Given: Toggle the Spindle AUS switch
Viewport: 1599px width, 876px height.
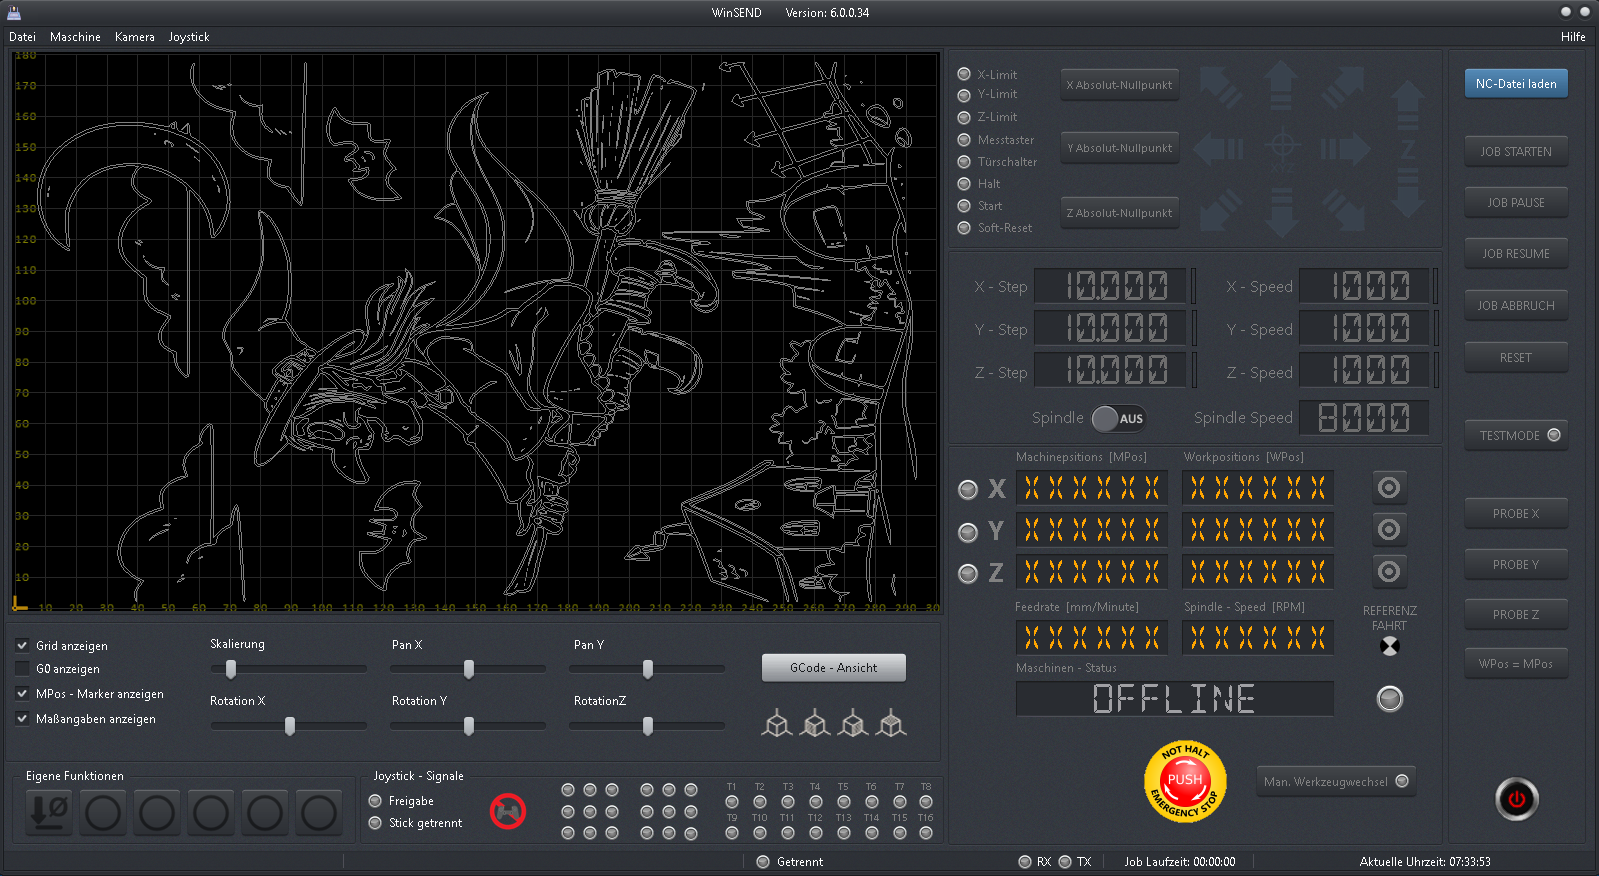Looking at the screenshot, I should 1118,418.
